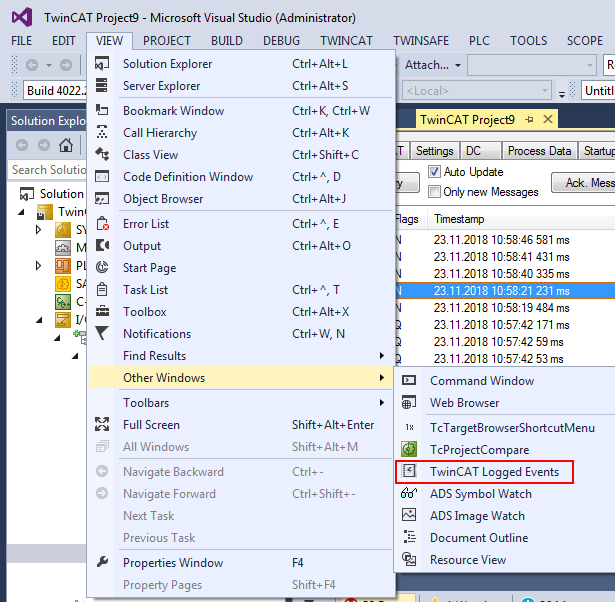Collapse the TwinCAT project tree node
The width and height of the screenshot is (615, 602).
click(x=21, y=212)
